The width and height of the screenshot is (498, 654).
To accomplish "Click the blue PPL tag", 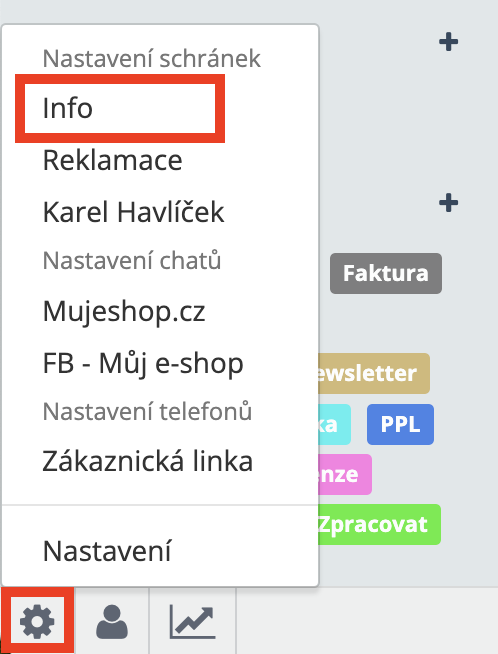I will (400, 424).
